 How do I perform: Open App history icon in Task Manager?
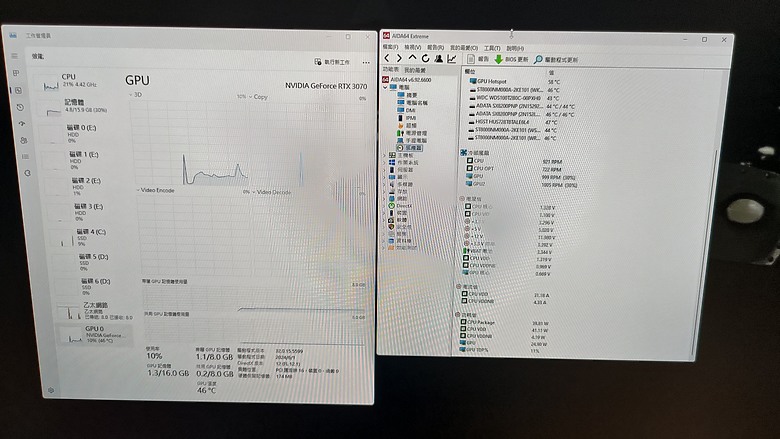[x=20, y=107]
